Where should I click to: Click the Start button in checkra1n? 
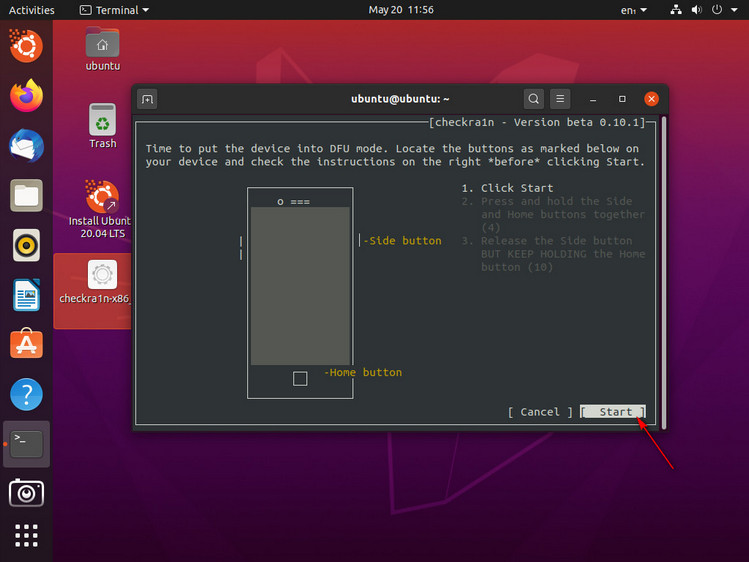[614, 412]
